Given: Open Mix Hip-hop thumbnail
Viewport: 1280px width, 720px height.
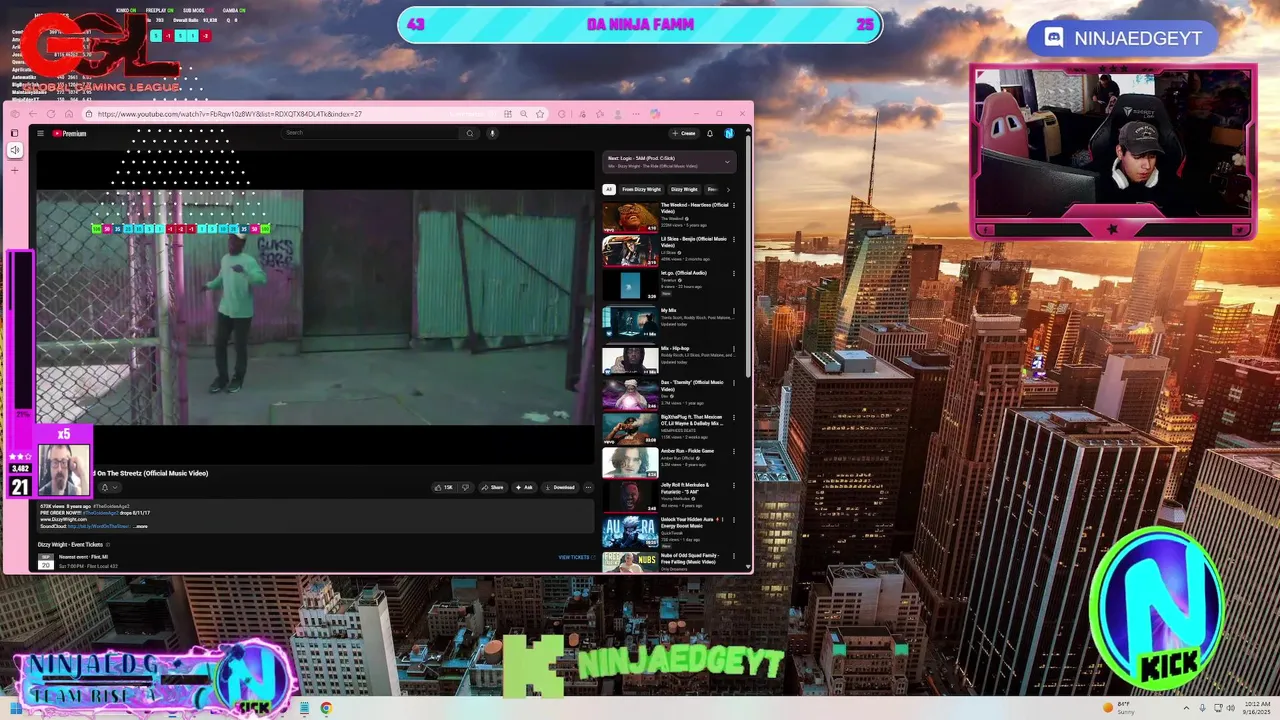Looking at the screenshot, I should 630,359.
